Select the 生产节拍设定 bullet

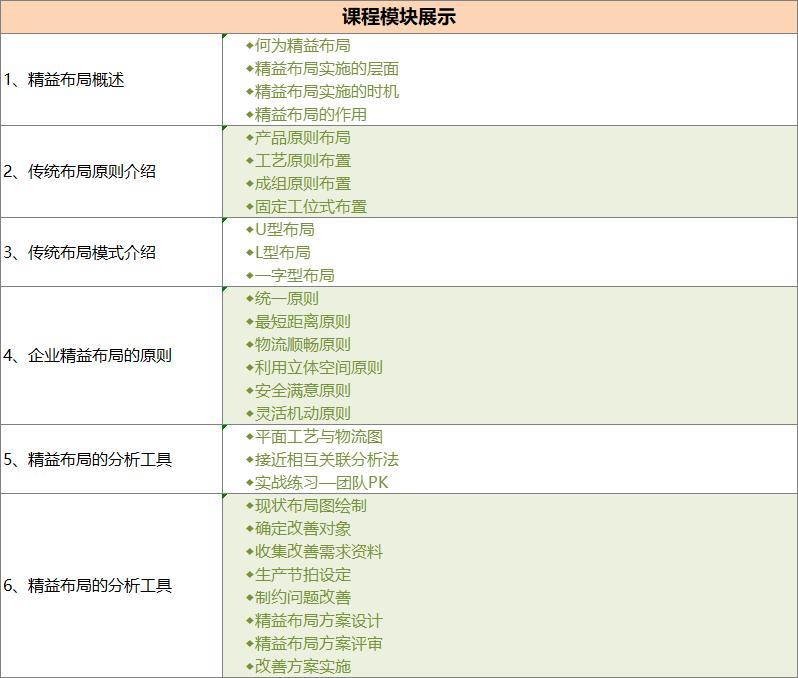click(x=302, y=574)
